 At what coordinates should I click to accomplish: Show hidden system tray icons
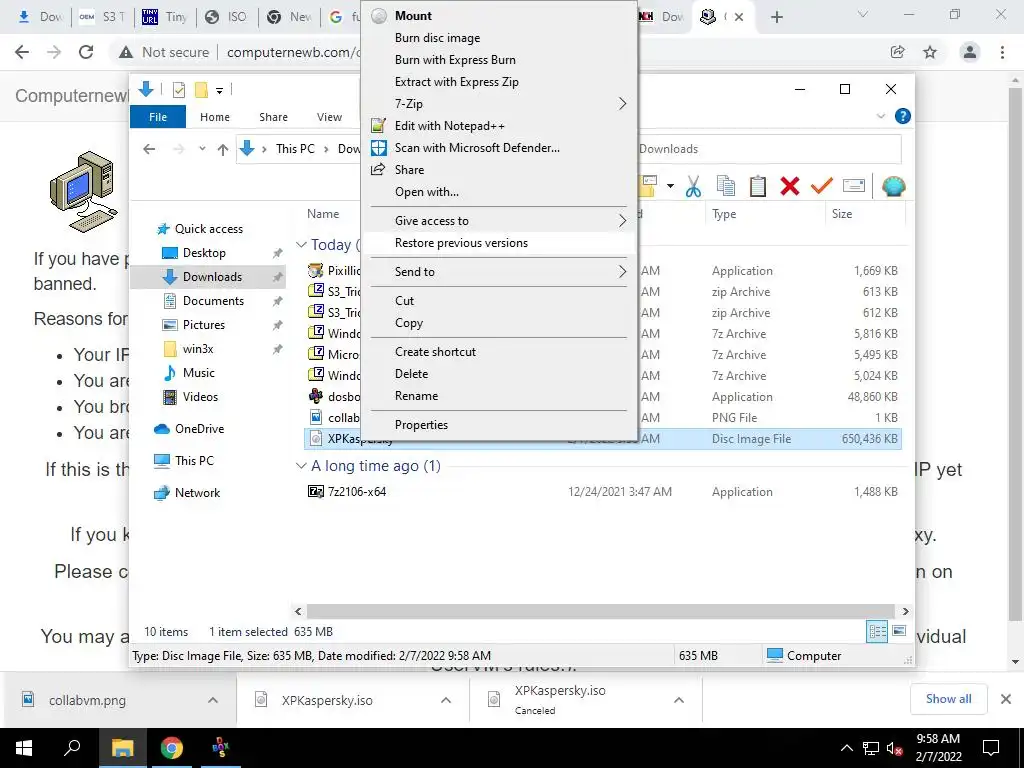(846, 748)
